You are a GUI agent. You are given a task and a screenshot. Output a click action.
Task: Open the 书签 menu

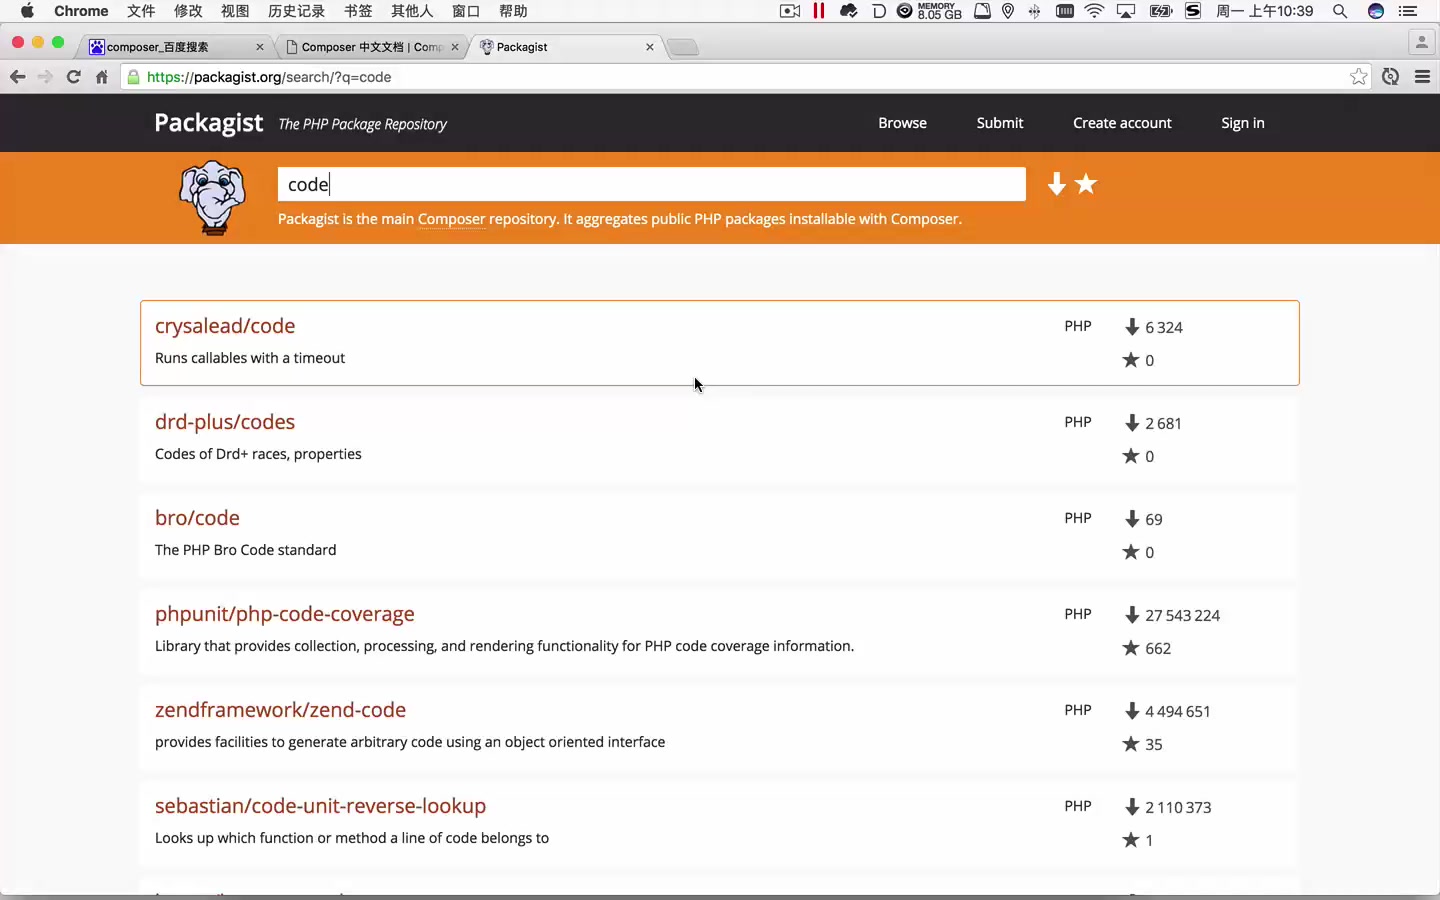[x=358, y=11]
